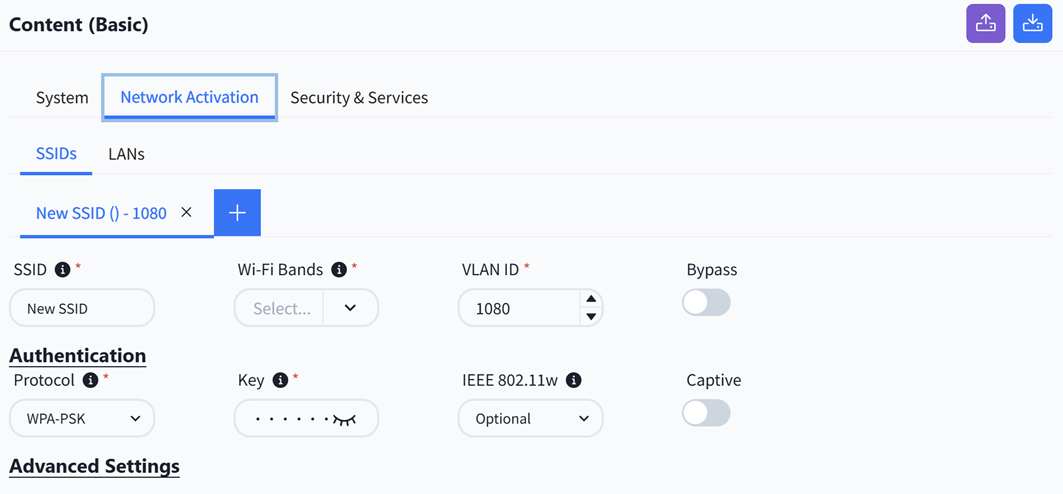
Task: Click the info icon beside Key
Action: click(x=280, y=380)
